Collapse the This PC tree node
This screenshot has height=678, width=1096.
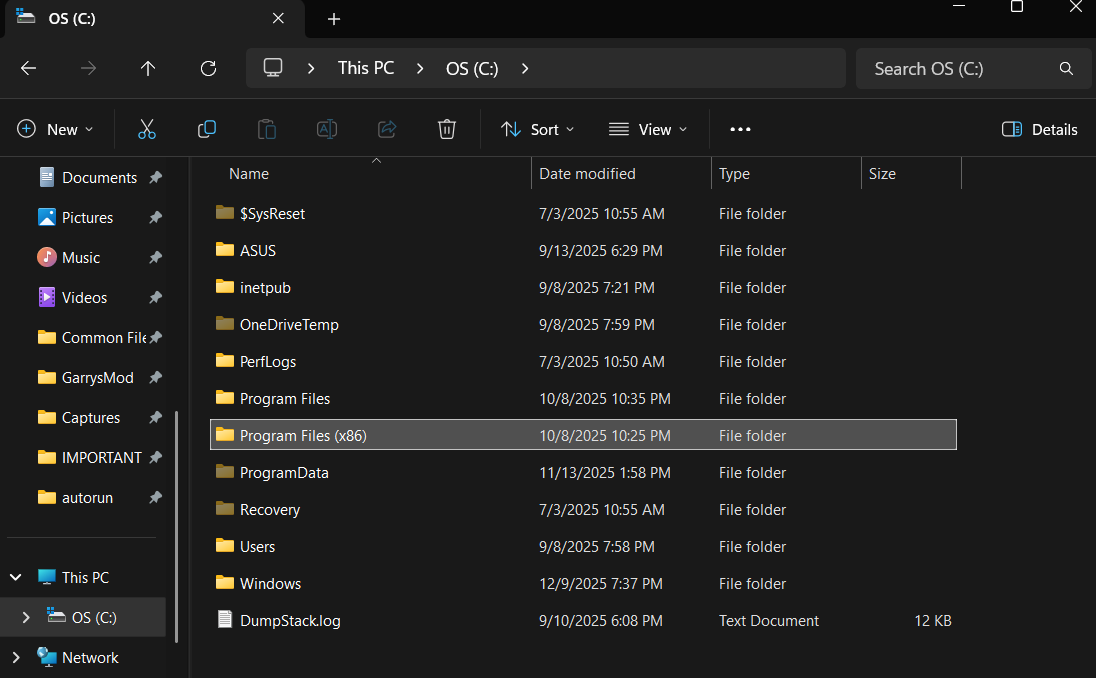coord(15,577)
